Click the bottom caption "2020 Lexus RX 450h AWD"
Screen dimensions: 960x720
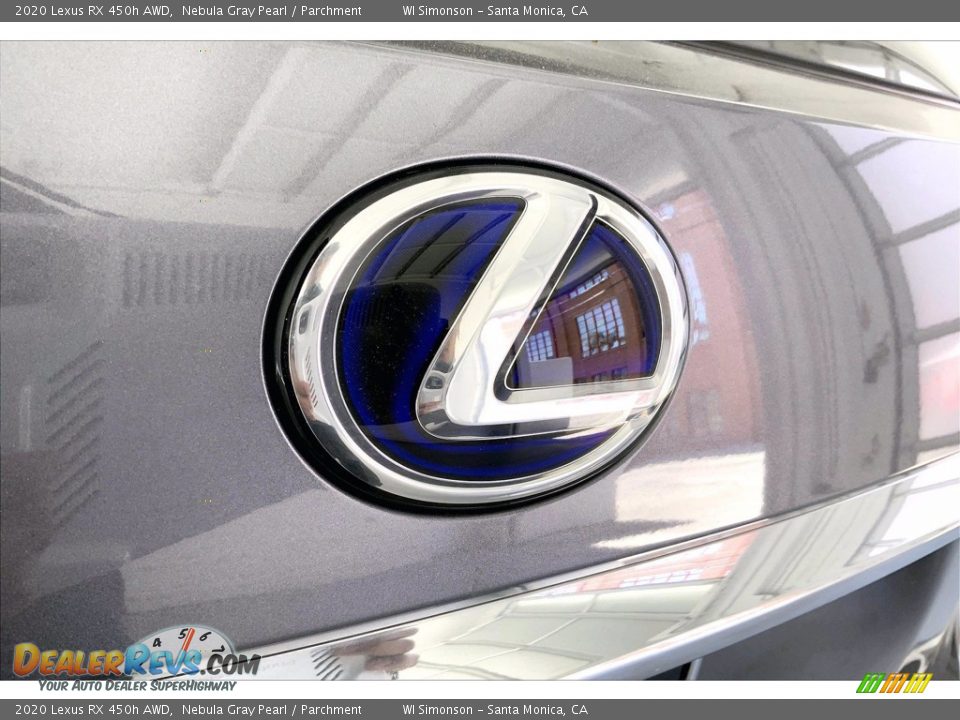[94, 710]
